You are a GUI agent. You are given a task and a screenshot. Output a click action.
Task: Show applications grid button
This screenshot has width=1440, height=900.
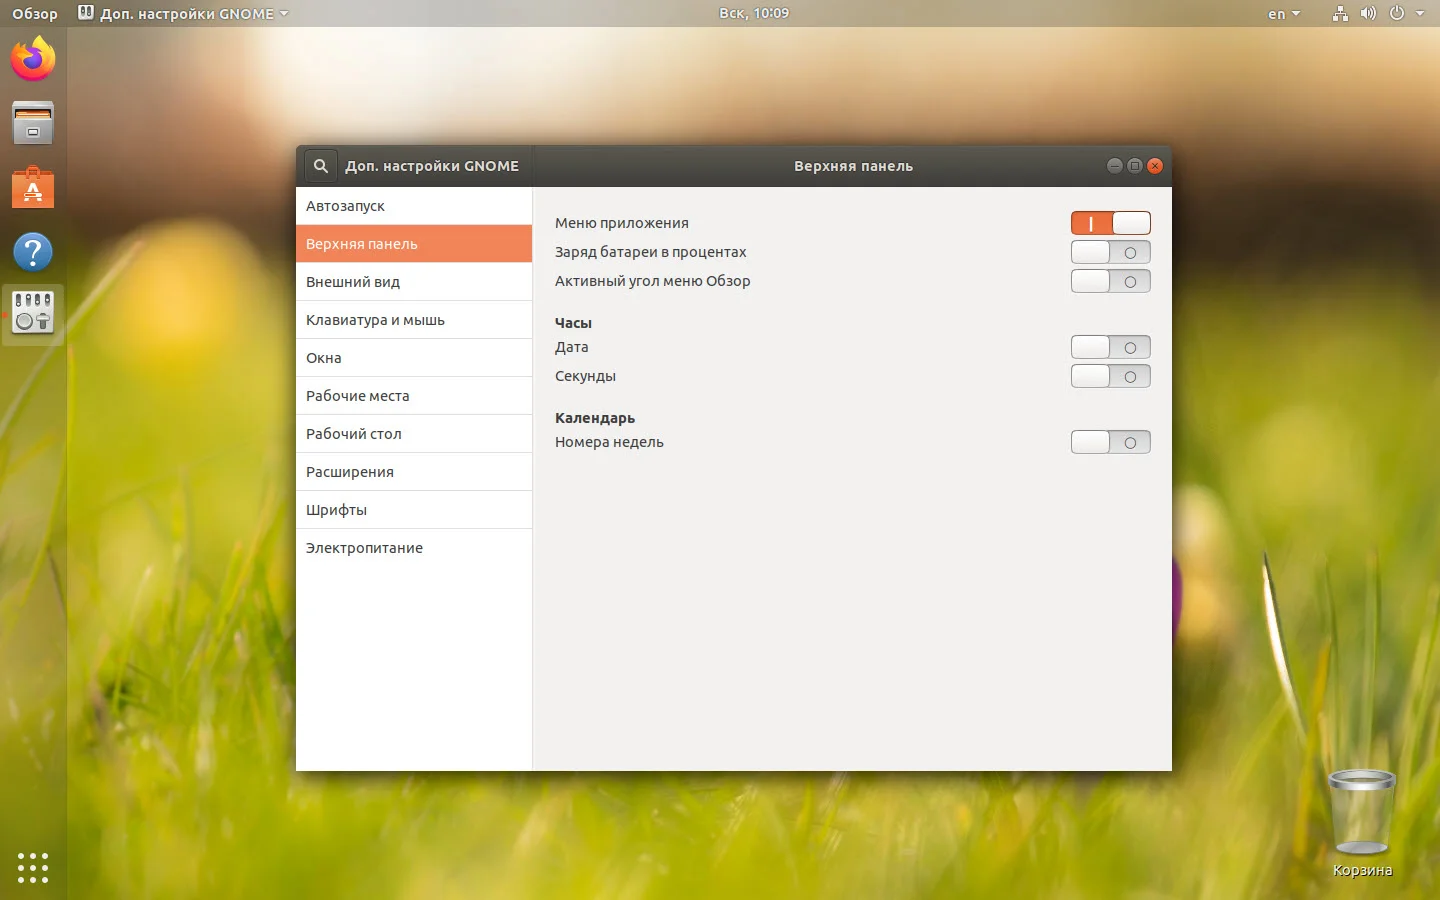[x=33, y=867]
